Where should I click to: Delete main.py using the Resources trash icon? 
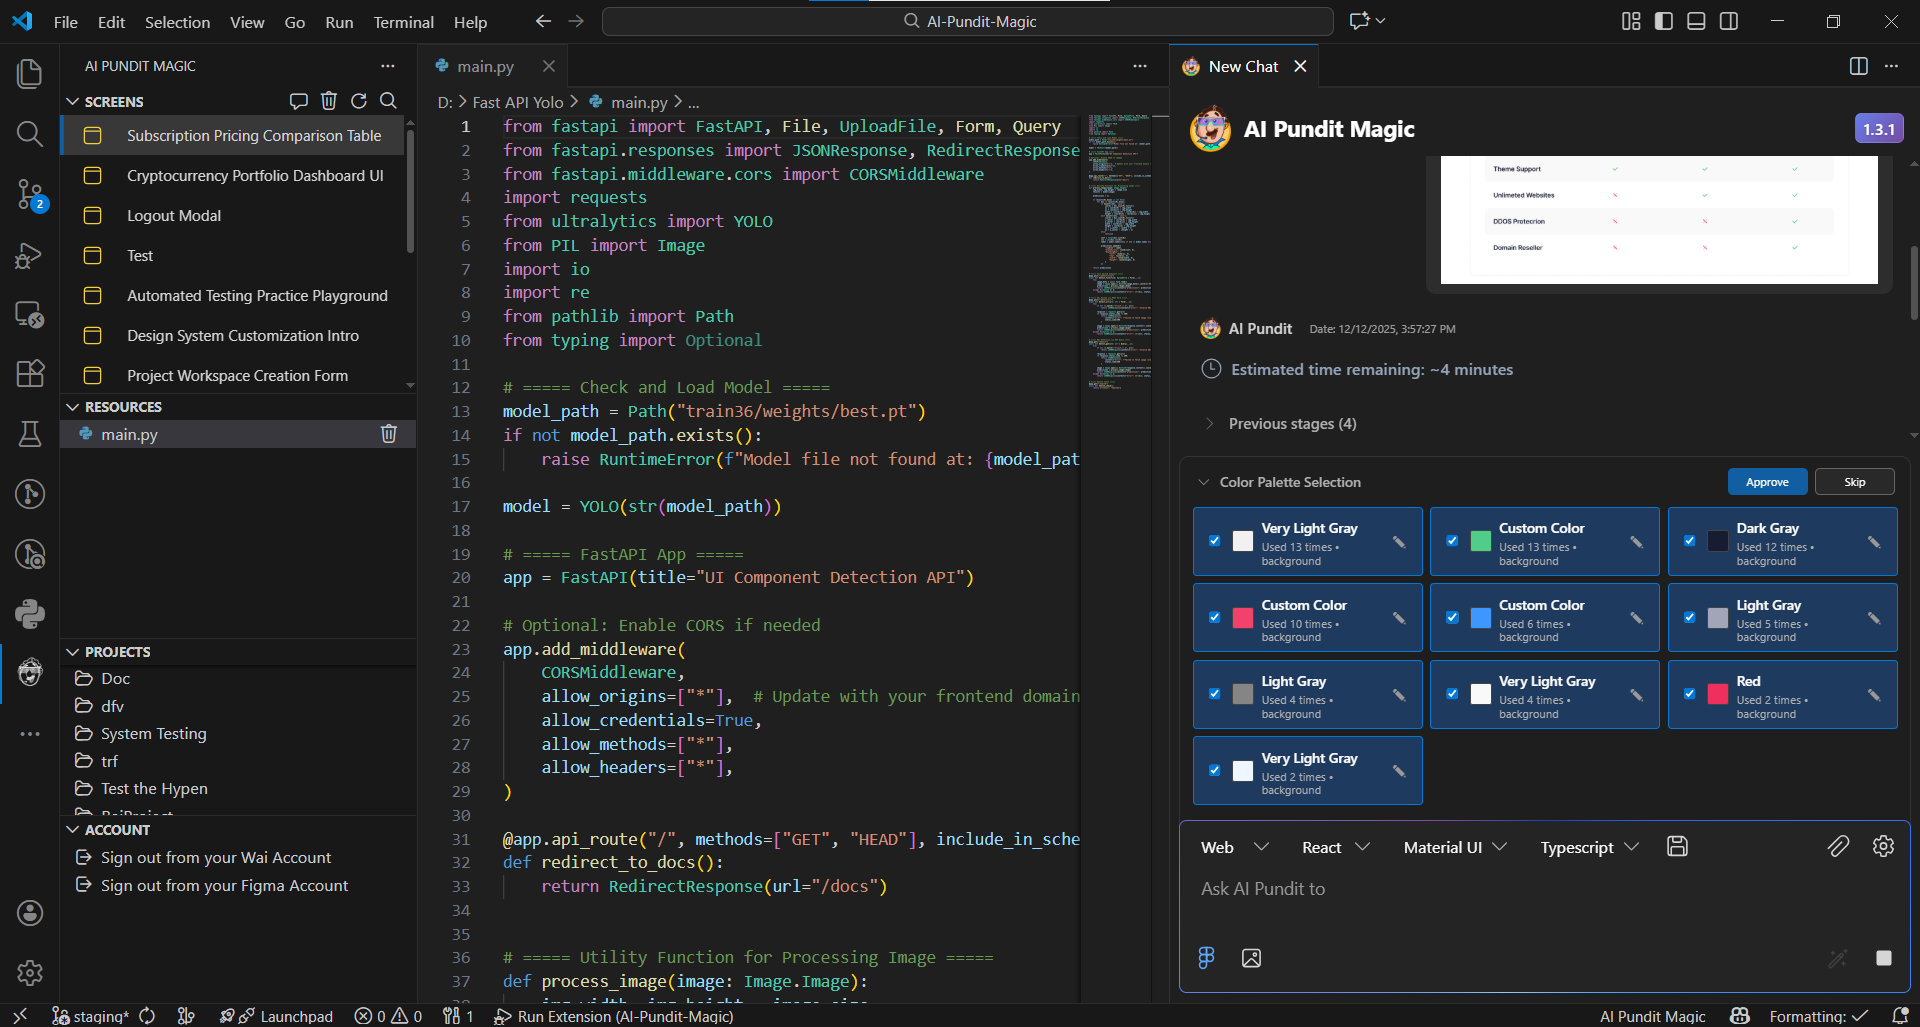tap(389, 434)
